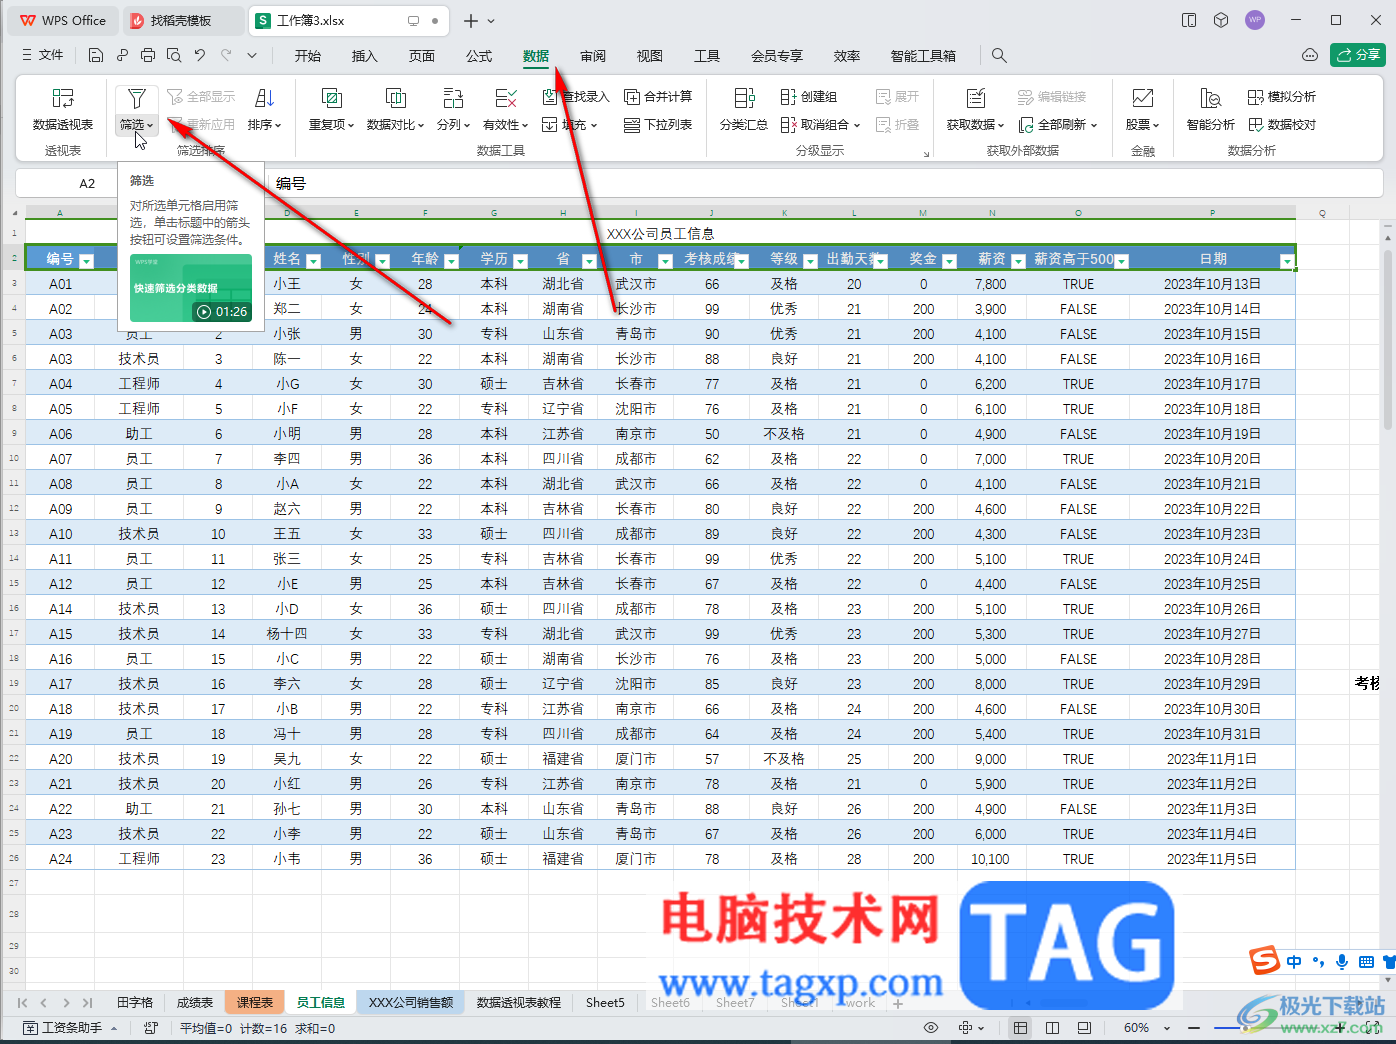
Task: Click Create Group (创建组)
Action: pos(808,97)
